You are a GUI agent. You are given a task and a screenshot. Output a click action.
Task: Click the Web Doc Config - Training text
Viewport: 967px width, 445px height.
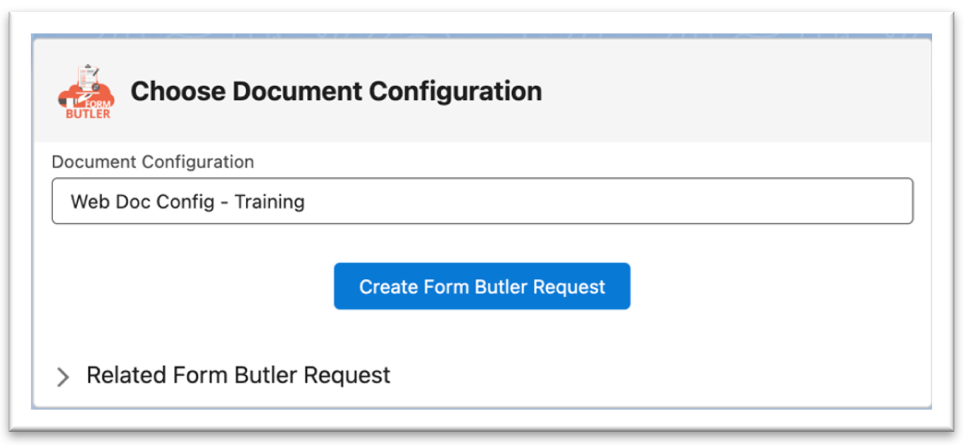coord(187,201)
